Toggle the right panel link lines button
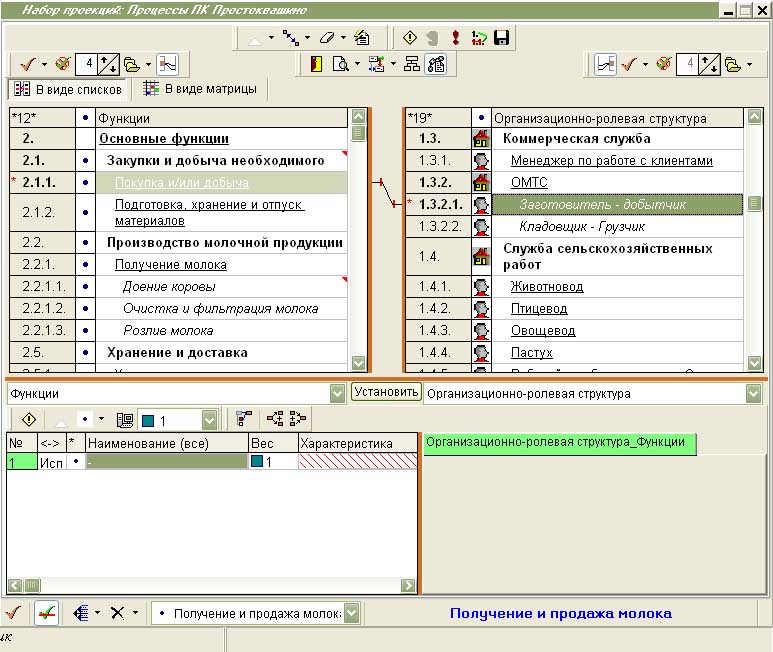The width and height of the screenshot is (773, 652). pyautogui.click(x=605, y=64)
